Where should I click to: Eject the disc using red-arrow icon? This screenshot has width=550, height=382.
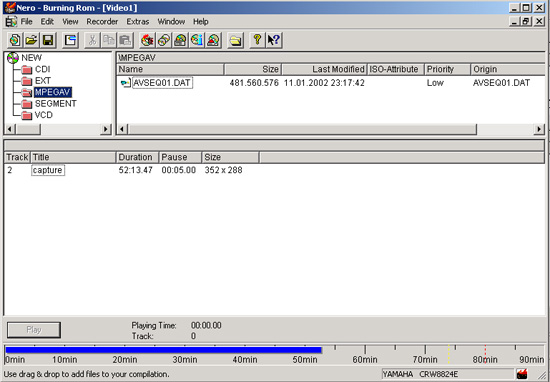coord(213,40)
